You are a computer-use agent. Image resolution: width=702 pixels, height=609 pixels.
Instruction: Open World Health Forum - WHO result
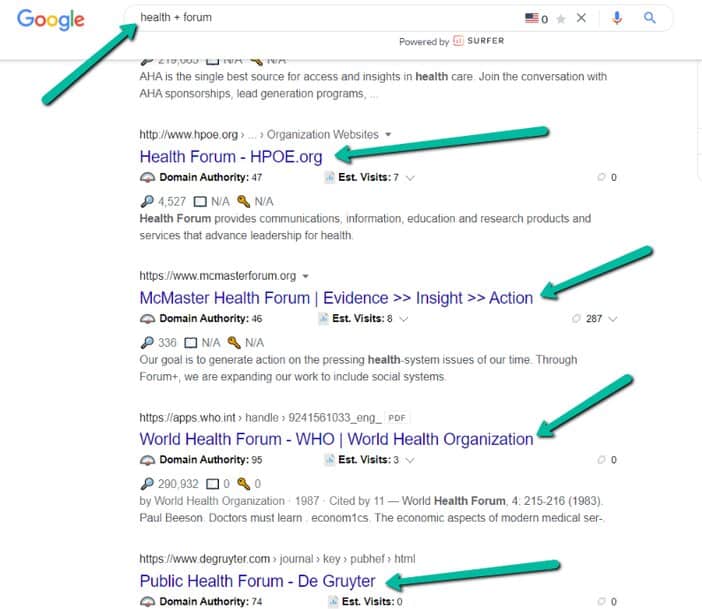336,439
